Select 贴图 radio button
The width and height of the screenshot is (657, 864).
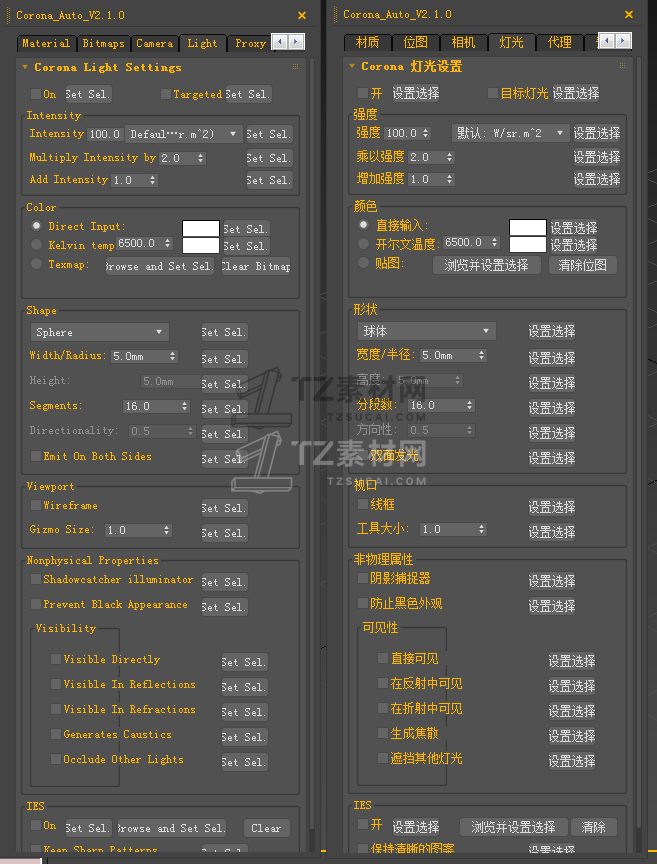[x=363, y=263]
